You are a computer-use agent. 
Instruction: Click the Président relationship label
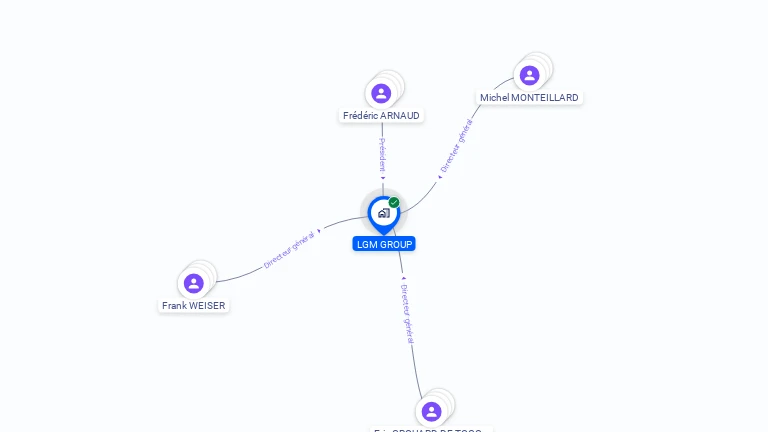pyautogui.click(x=383, y=155)
